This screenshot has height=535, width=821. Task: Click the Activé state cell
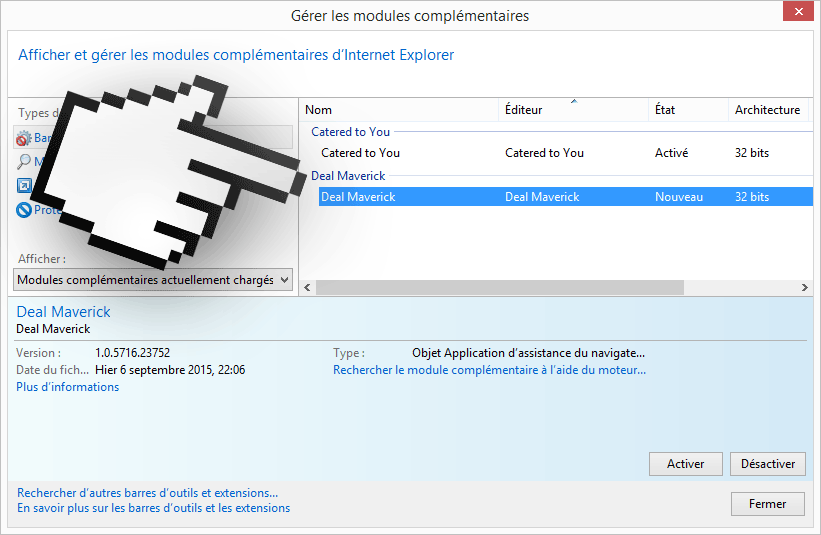pos(671,153)
